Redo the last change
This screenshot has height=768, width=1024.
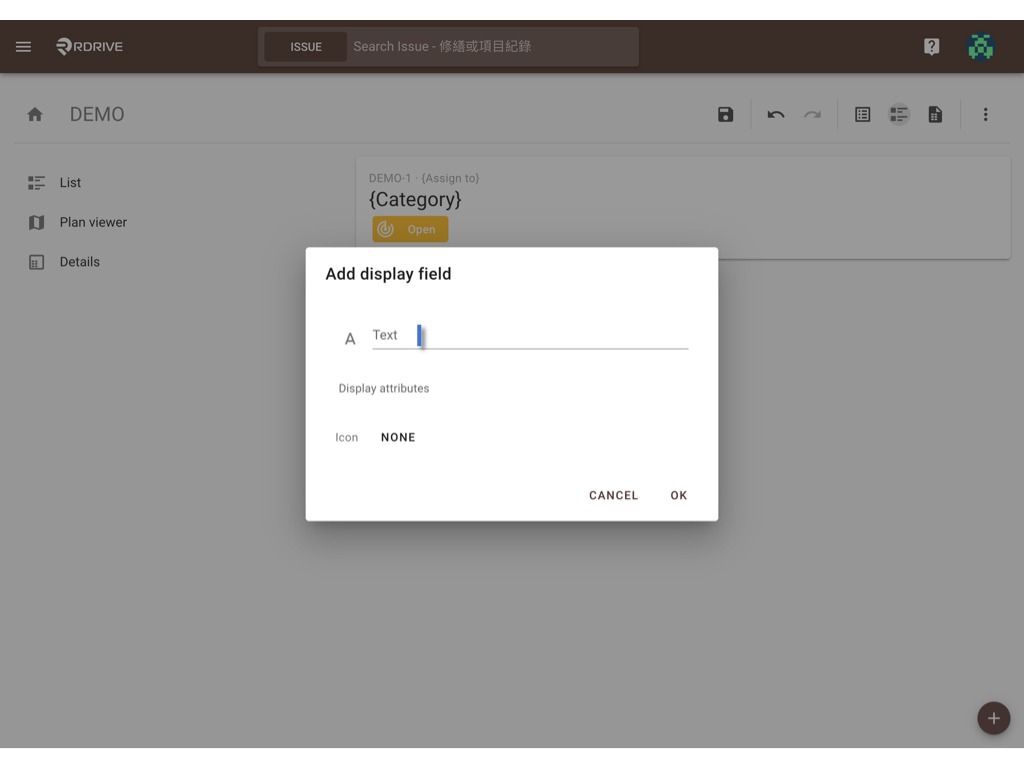click(x=812, y=115)
